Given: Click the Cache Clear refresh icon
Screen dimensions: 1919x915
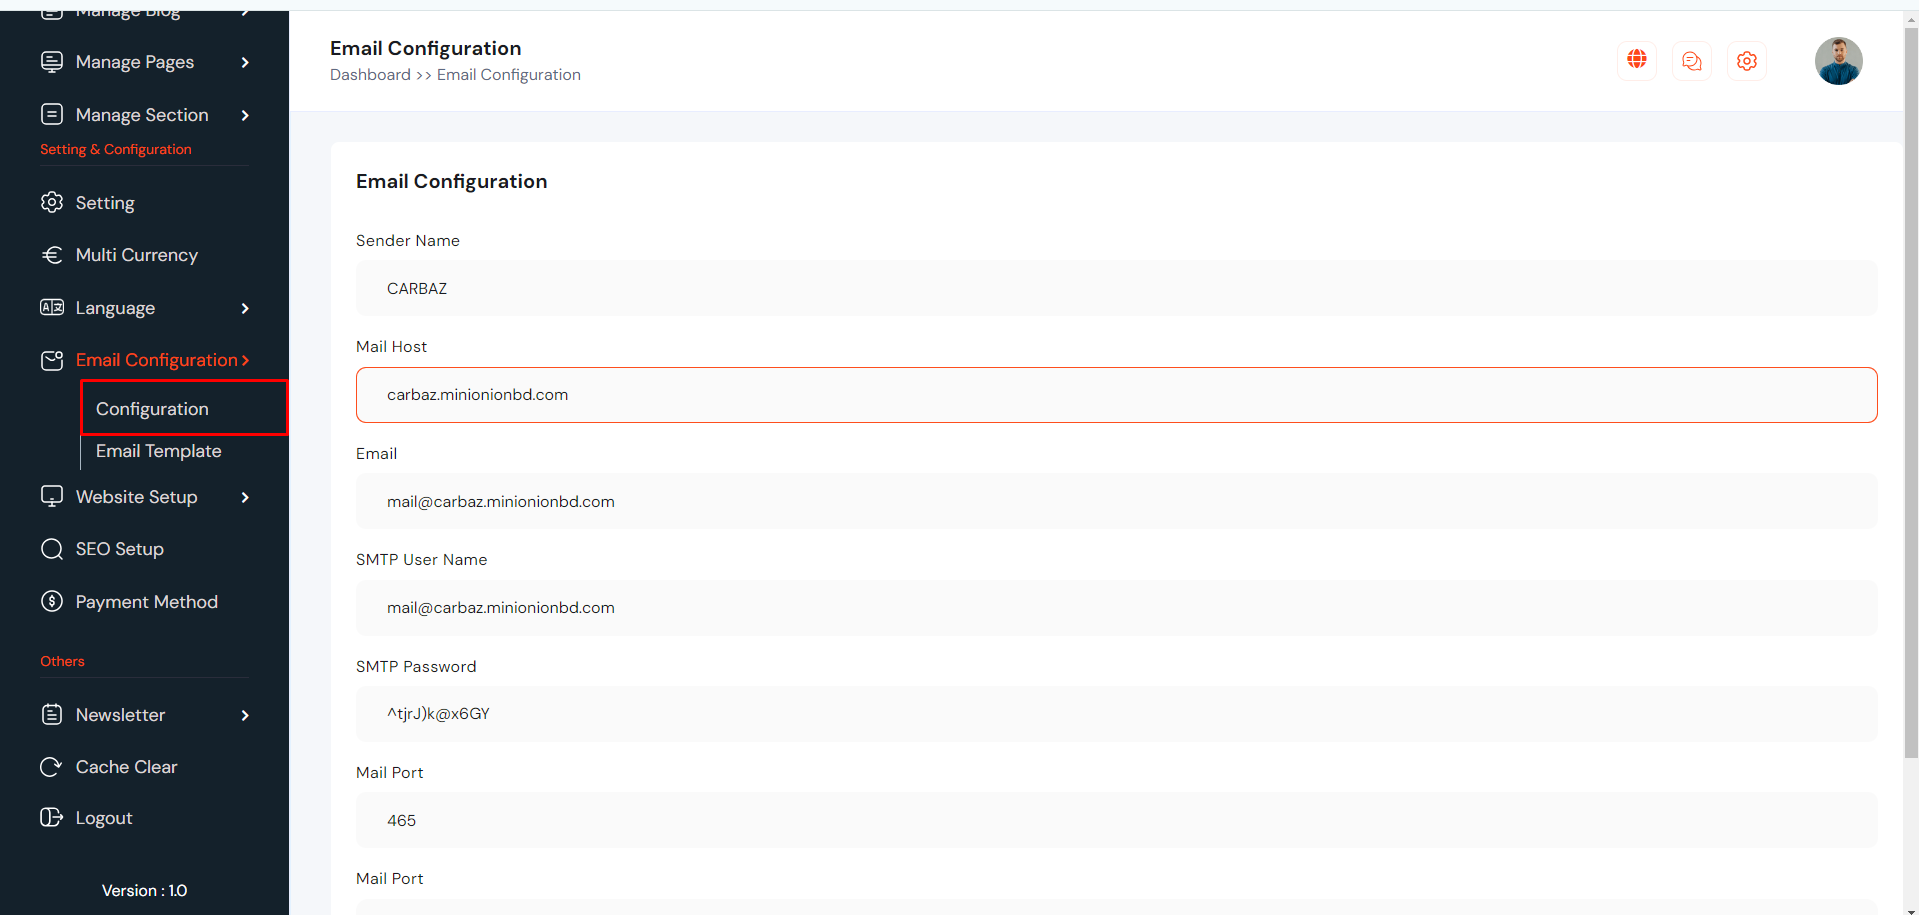Looking at the screenshot, I should click(51, 767).
